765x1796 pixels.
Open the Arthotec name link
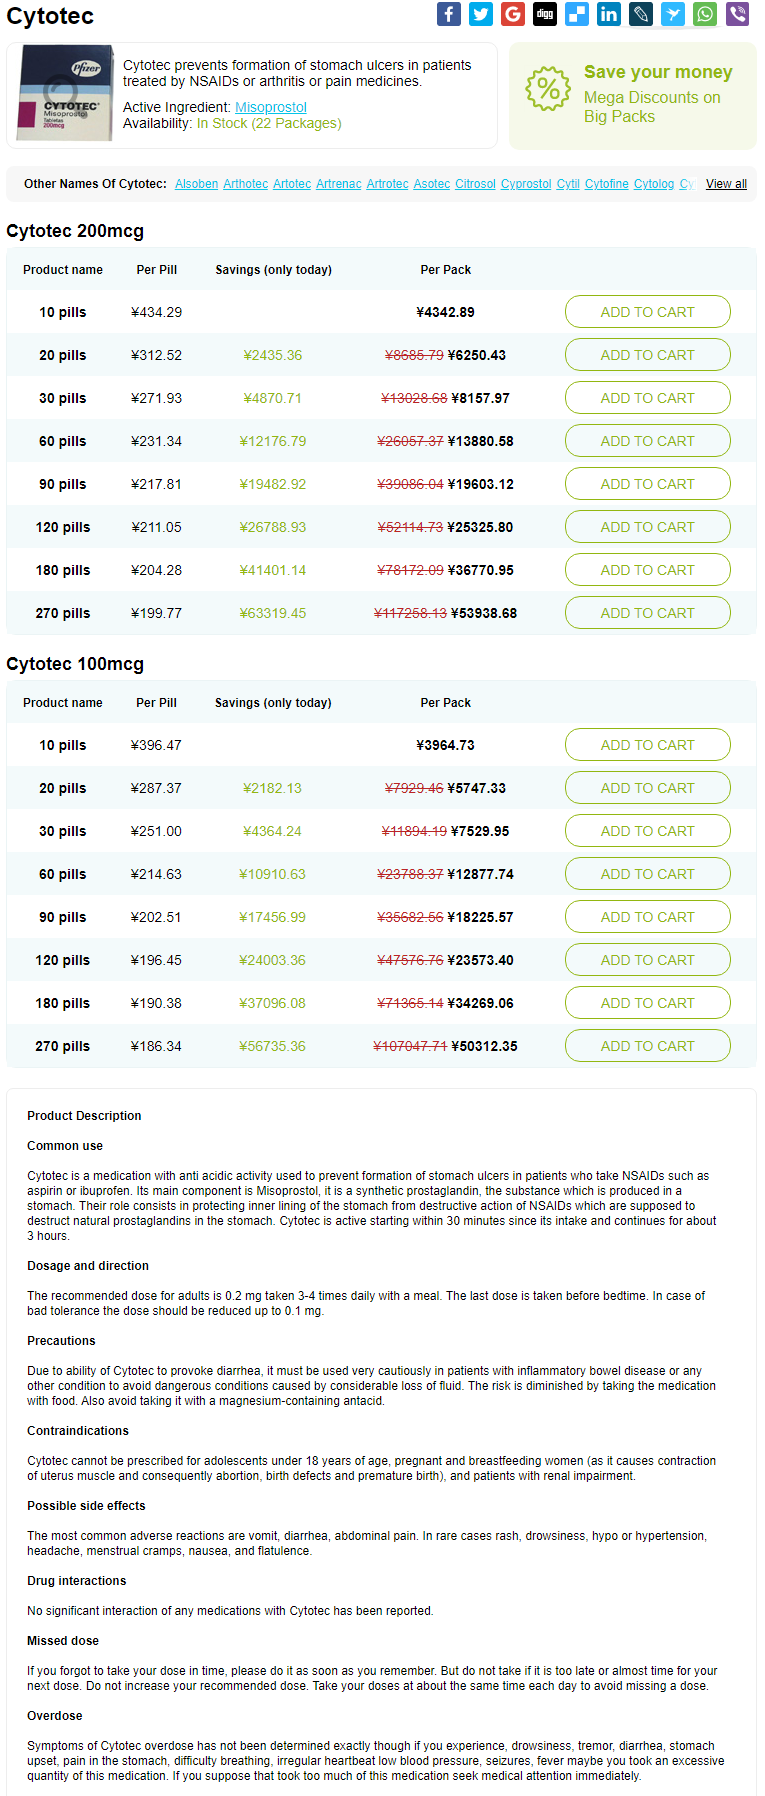(x=245, y=184)
